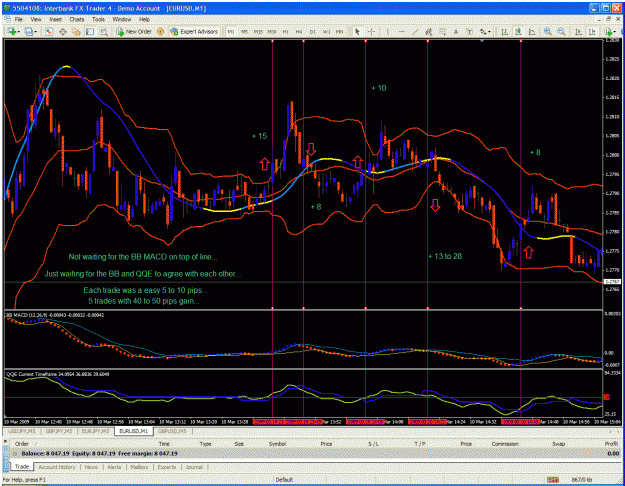Select the Trendline drawing tool

point(415,31)
